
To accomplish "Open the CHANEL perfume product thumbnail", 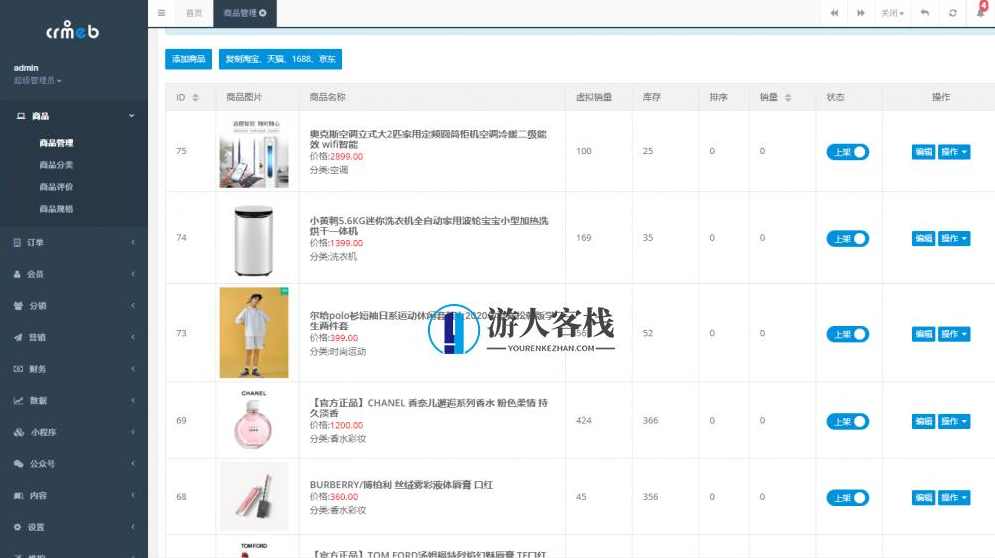I will click(254, 420).
